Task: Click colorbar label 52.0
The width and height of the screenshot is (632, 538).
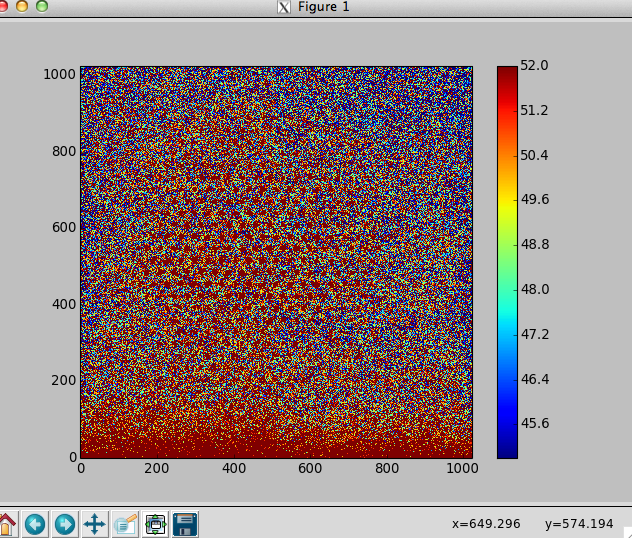Action: click(x=534, y=65)
